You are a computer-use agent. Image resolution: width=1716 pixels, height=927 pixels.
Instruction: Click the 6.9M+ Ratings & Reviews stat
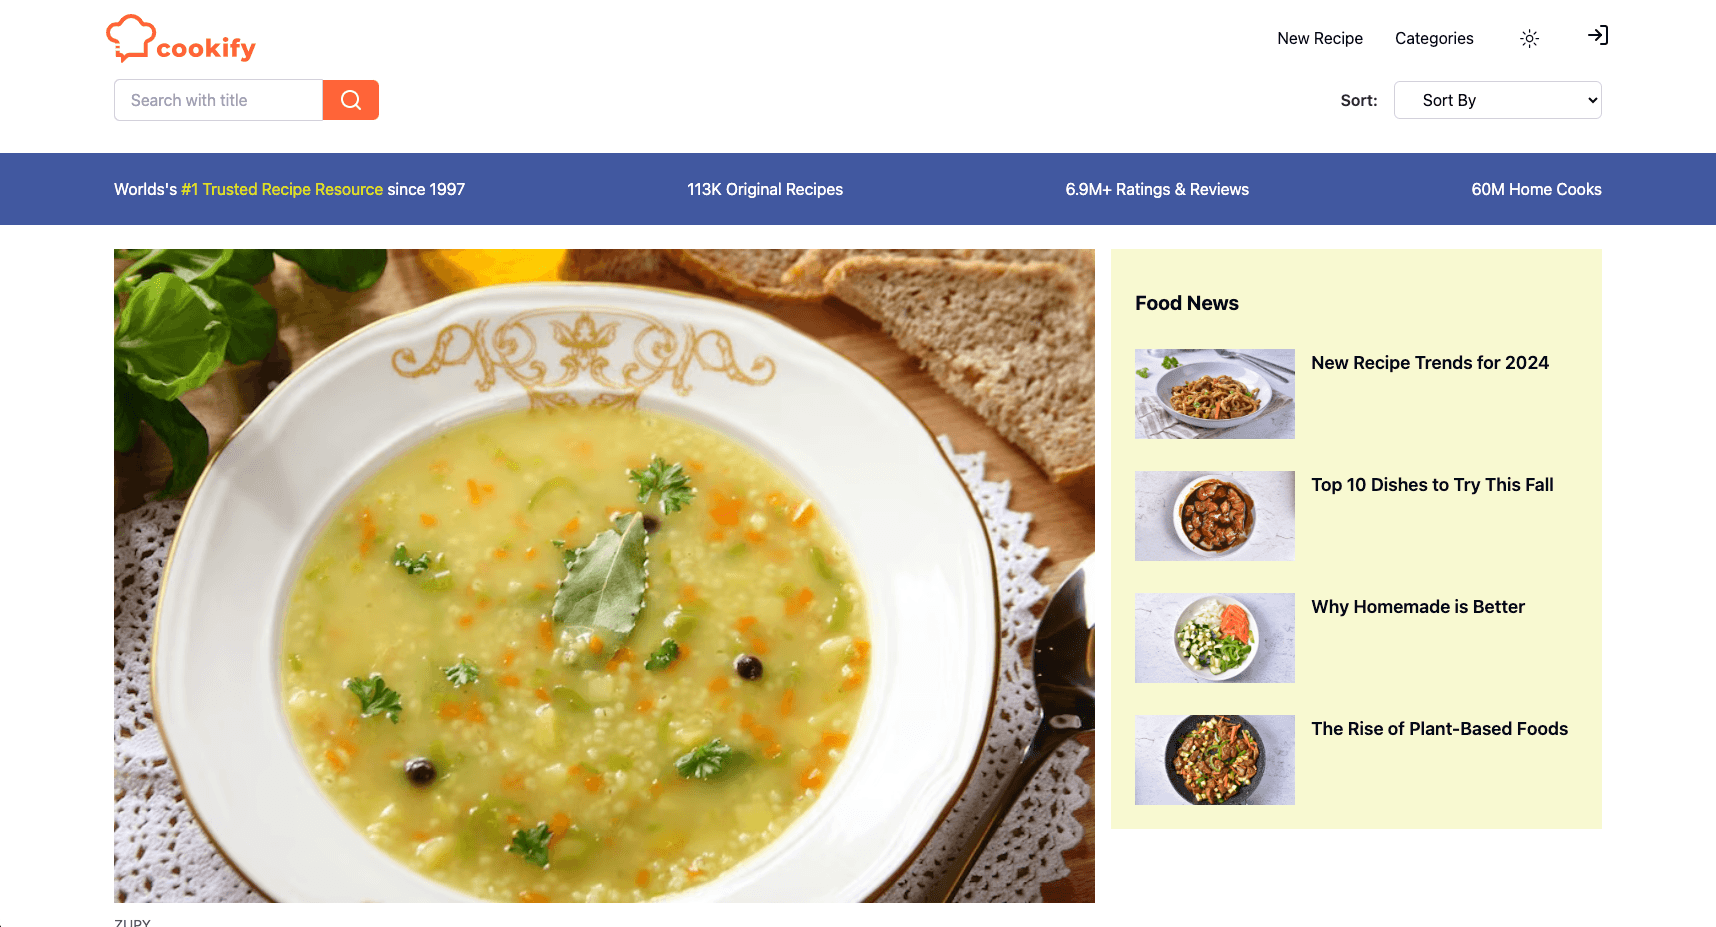1157,189
